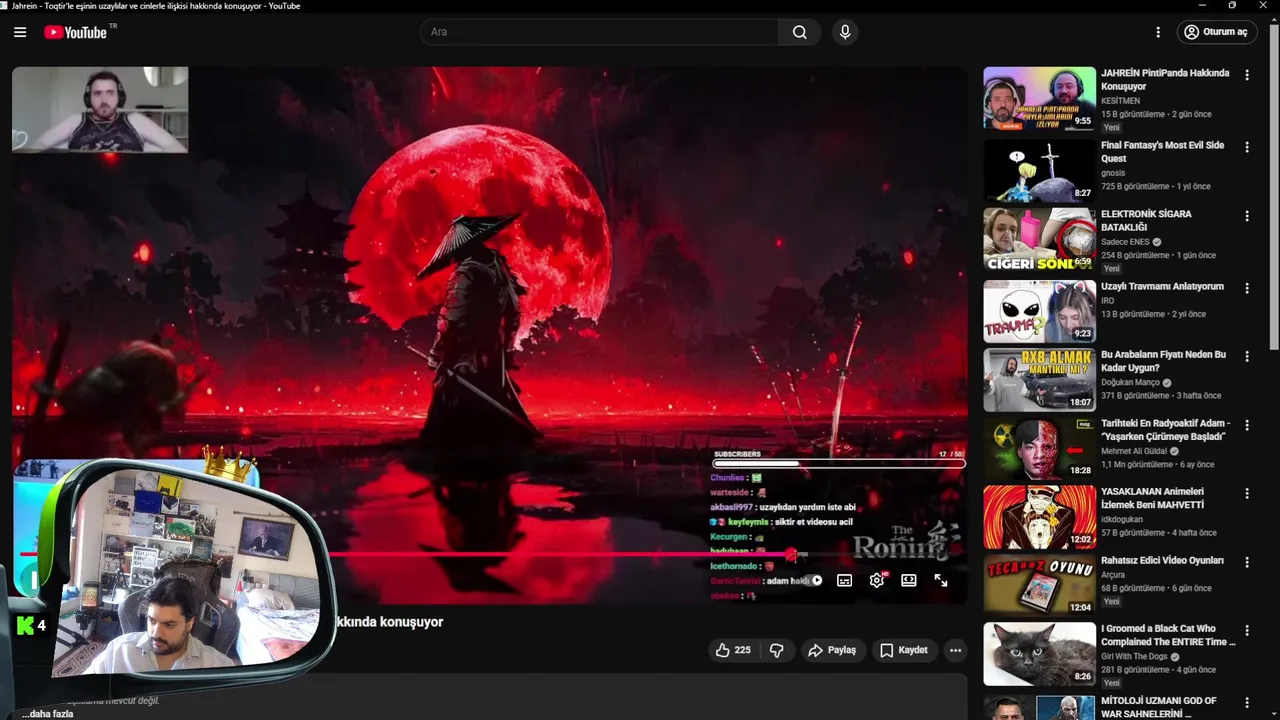Restore the browser window size

pyautogui.click(x=1232, y=6)
